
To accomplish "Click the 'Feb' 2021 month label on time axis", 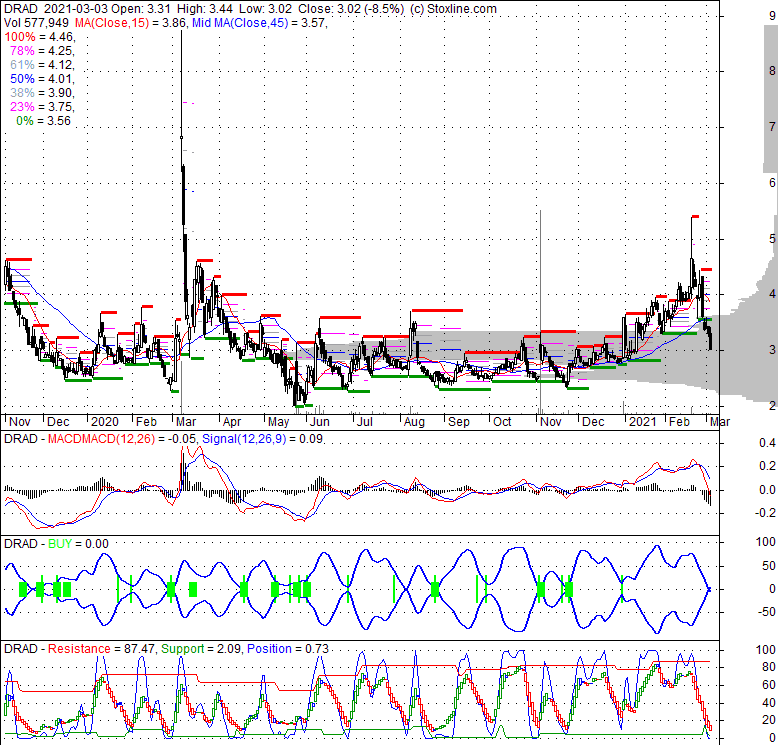I will point(679,422).
